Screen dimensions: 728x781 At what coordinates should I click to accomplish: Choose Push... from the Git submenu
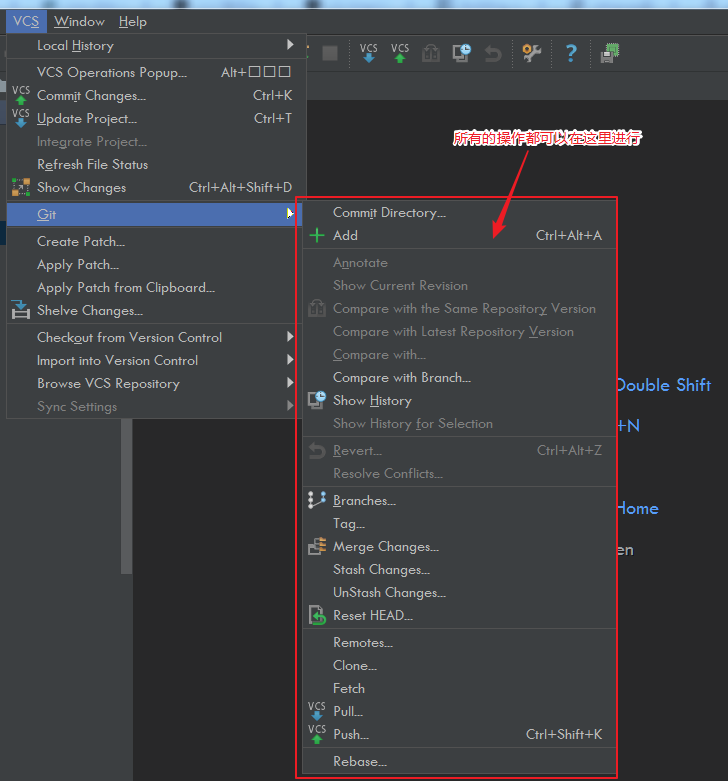(x=351, y=735)
